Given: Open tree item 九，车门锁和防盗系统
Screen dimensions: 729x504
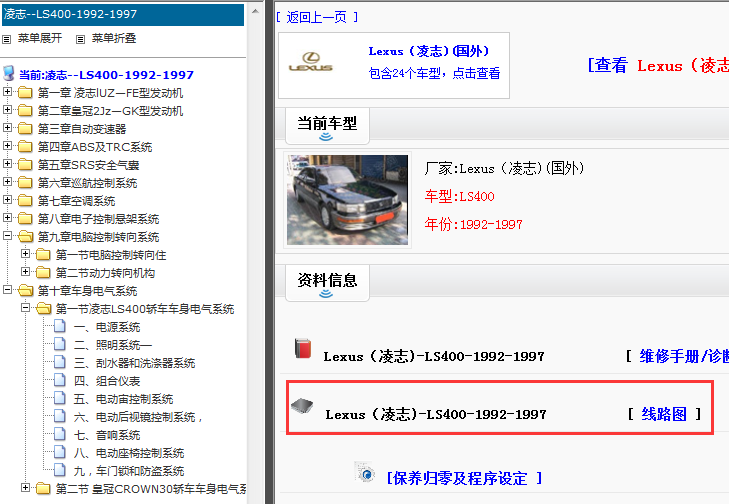Looking at the screenshot, I should coord(129,471).
